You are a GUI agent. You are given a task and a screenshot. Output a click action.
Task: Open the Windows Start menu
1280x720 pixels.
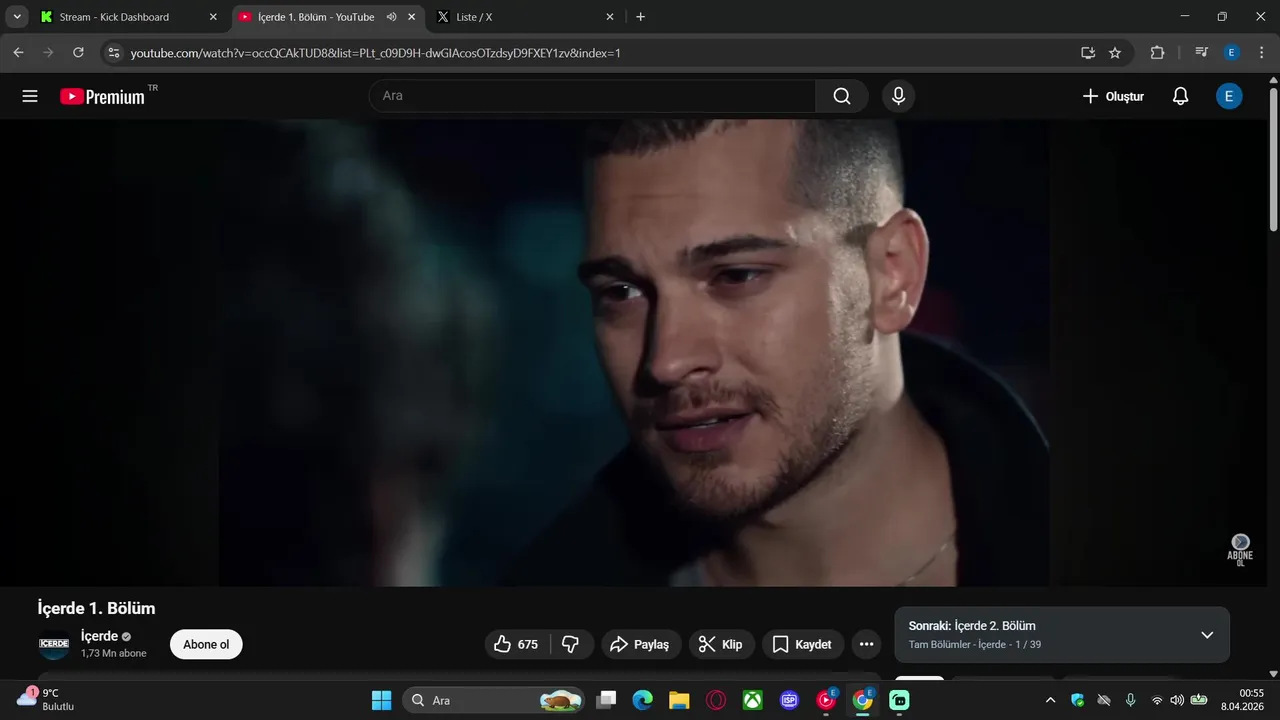382,700
